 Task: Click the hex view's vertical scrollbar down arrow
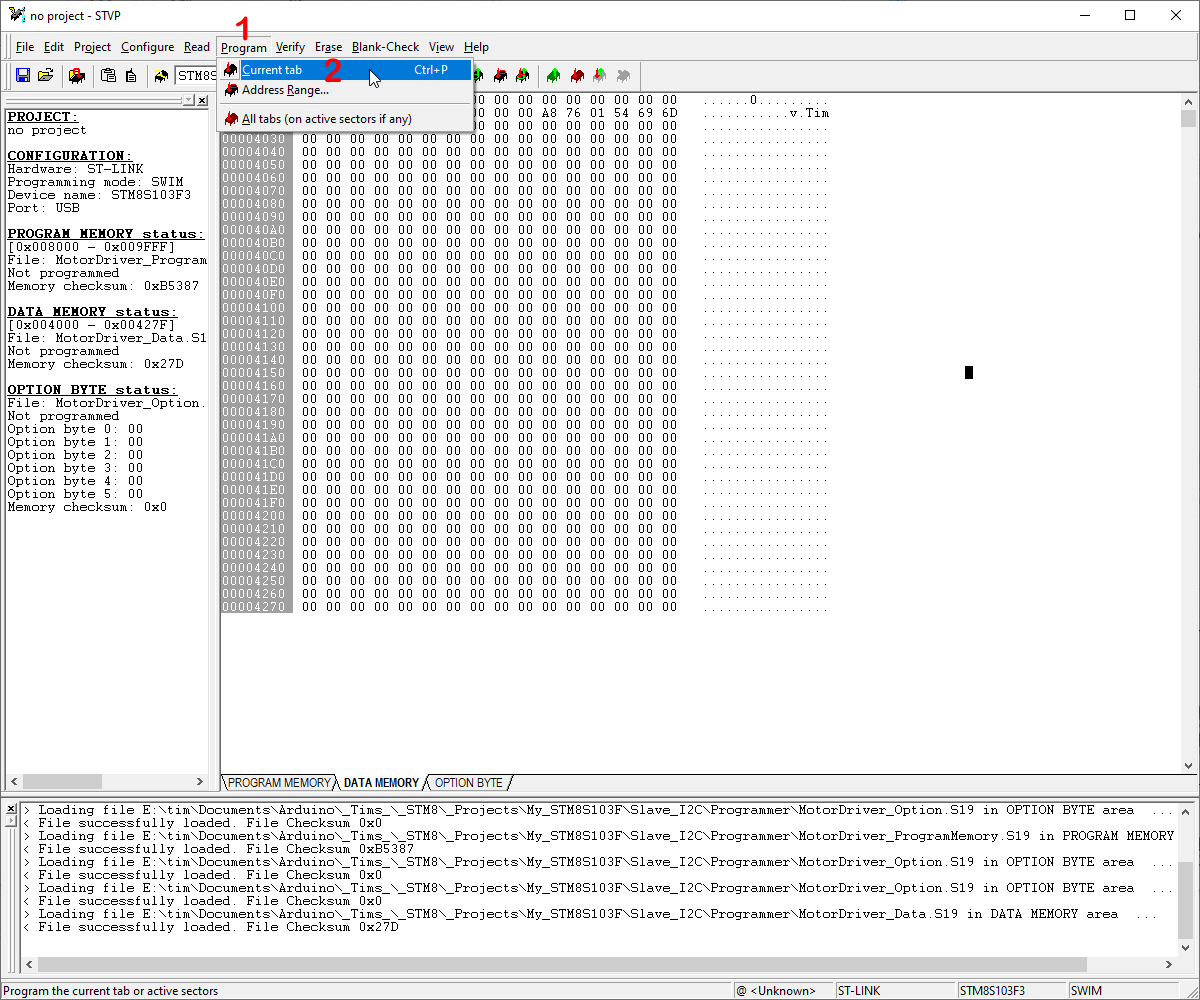[x=1188, y=764]
